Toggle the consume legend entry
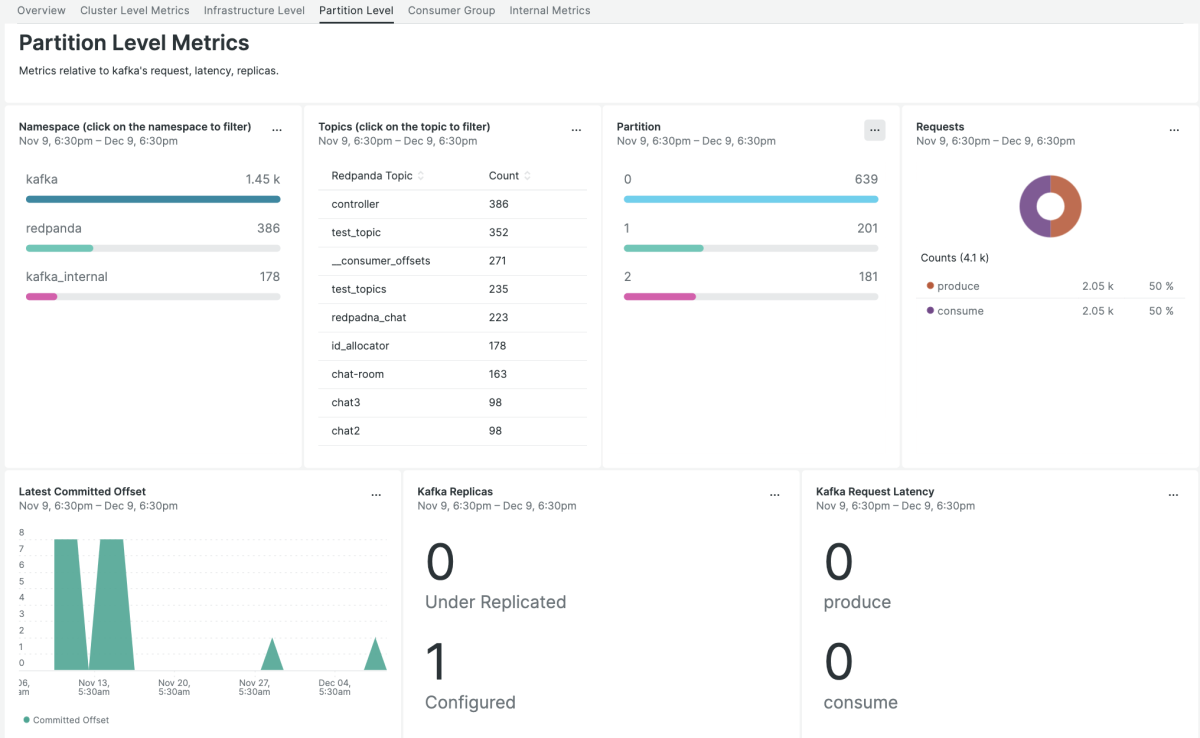This screenshot has width=1200, height=738. [x=960, y=311]
